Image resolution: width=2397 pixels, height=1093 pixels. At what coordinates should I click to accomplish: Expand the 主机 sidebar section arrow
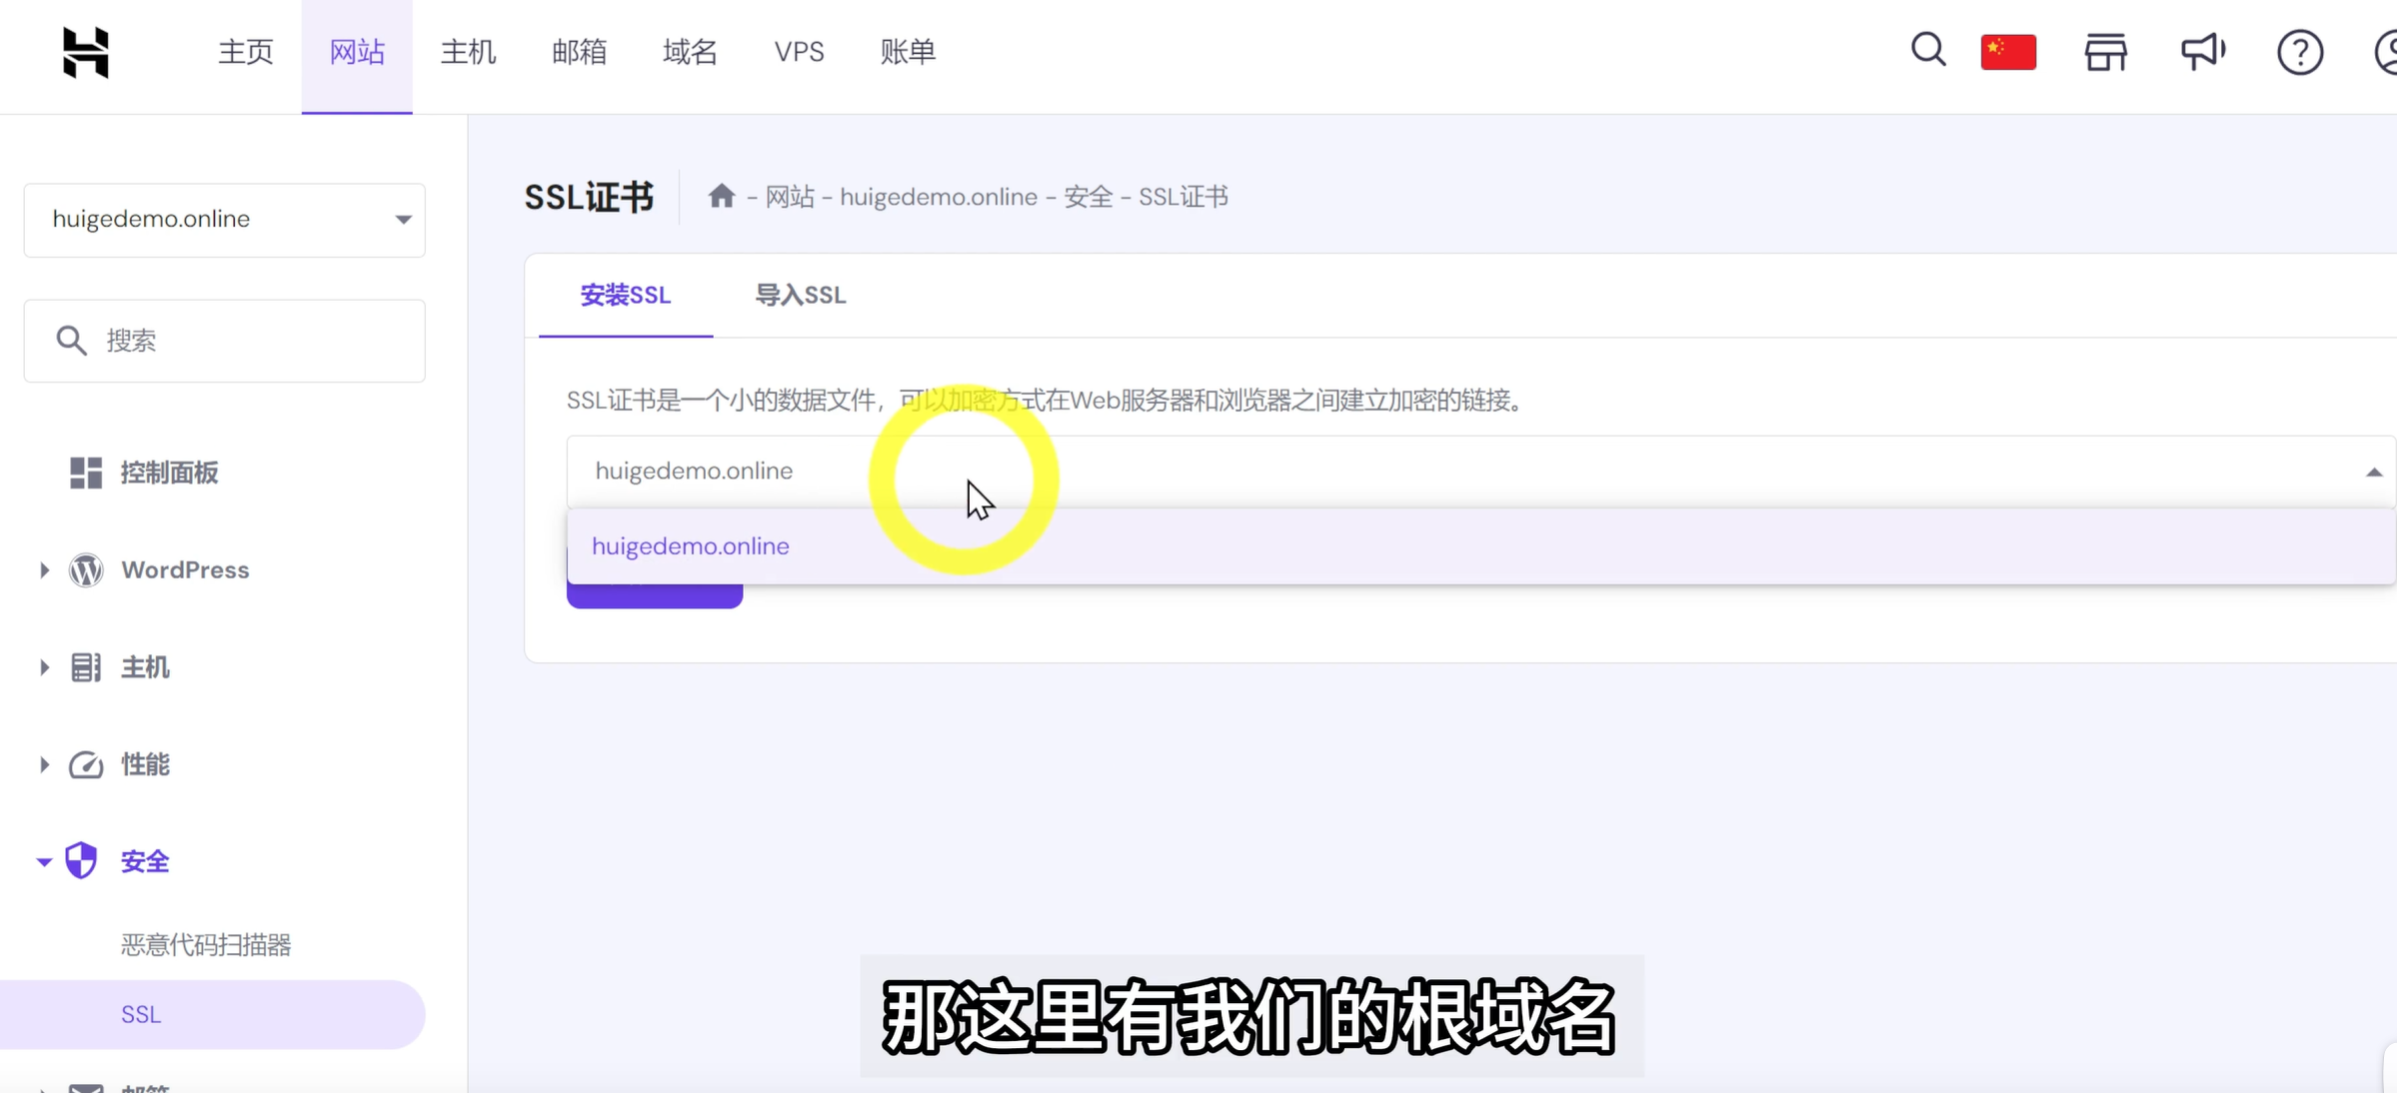[x=44, y=667]
